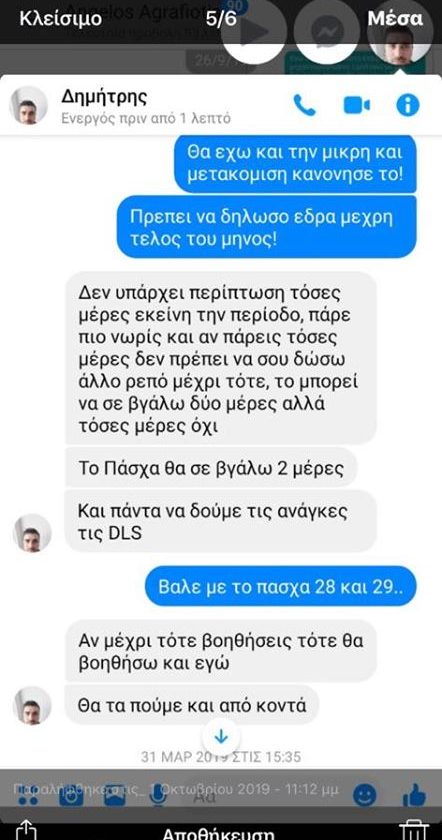Start a voice call with Δημήτρης
442x840 pixels.
click(304, 104)
